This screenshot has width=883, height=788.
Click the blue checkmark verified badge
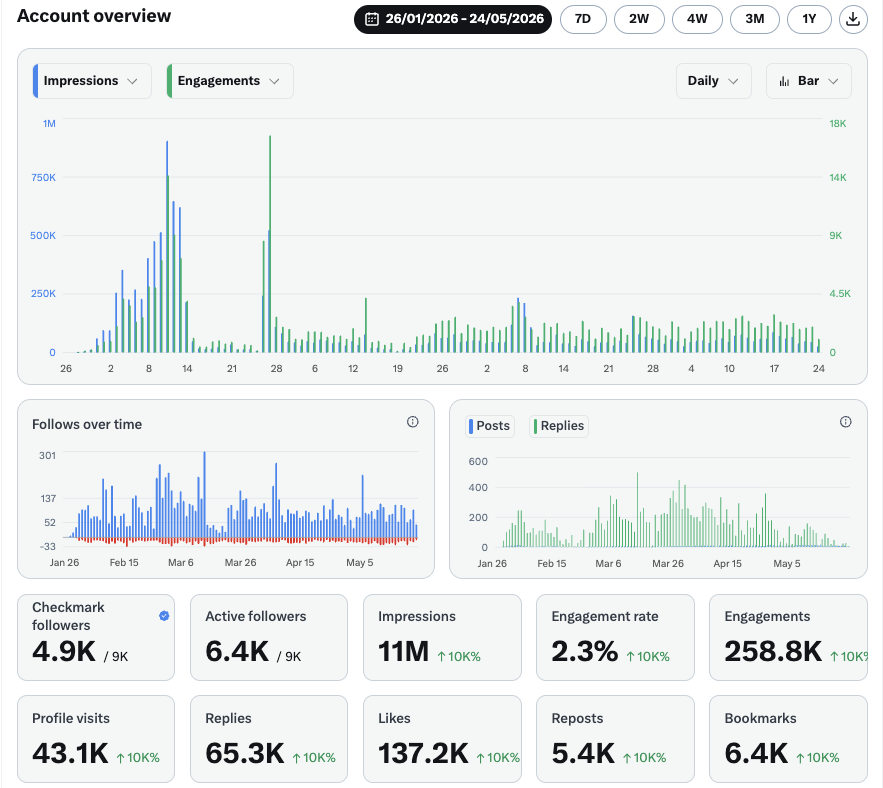click(x=164, y=616)
